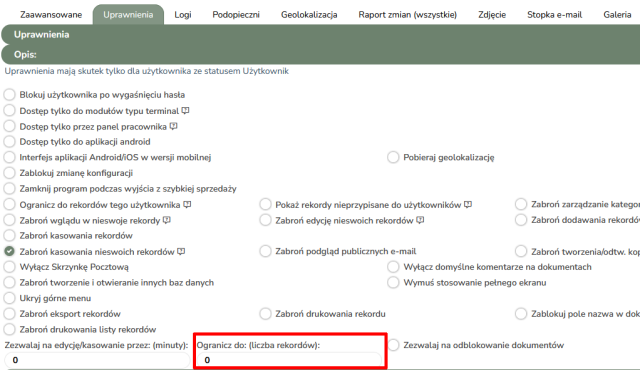Enable Dostęp tylko do modułów typu terminal
The image size is (640, 370).
[x=9, y=110]
